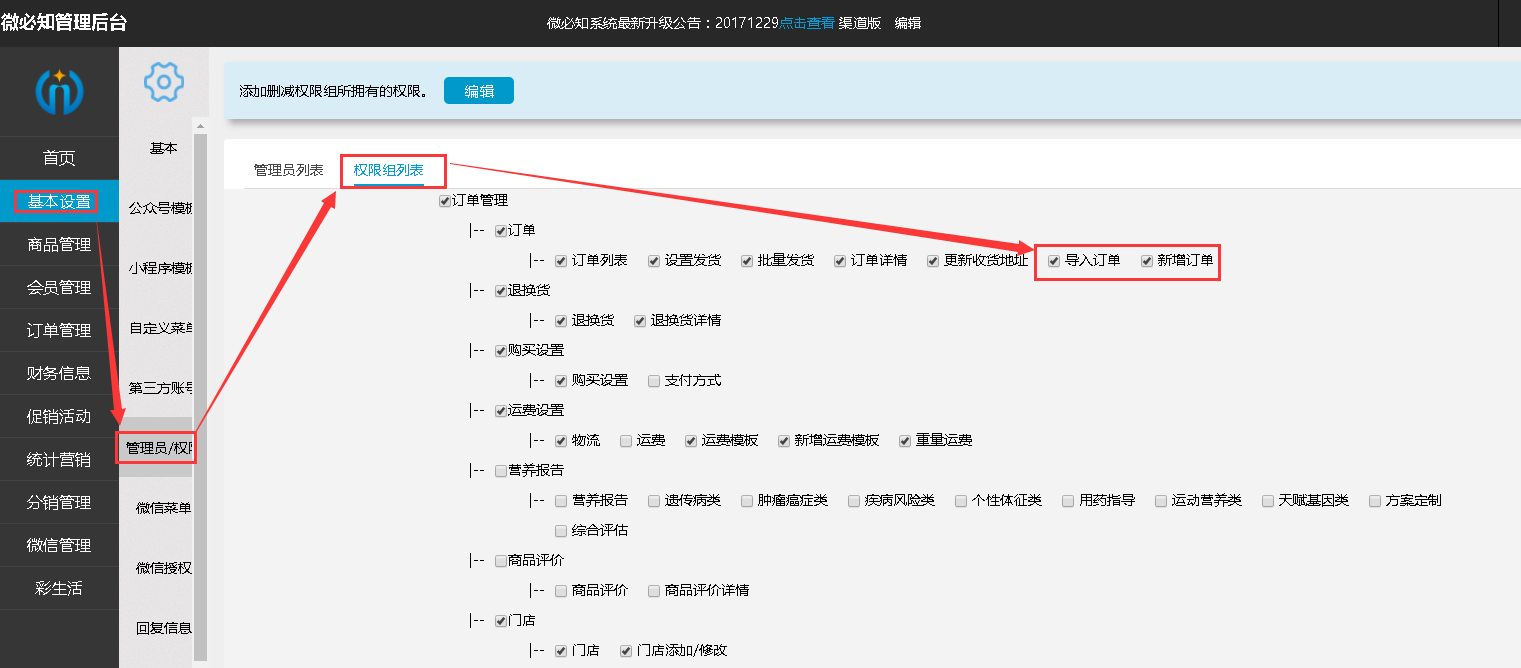The image size is (1521, 668).
Task: Open the 管理员/权限 submenu item
Action: 157,448
